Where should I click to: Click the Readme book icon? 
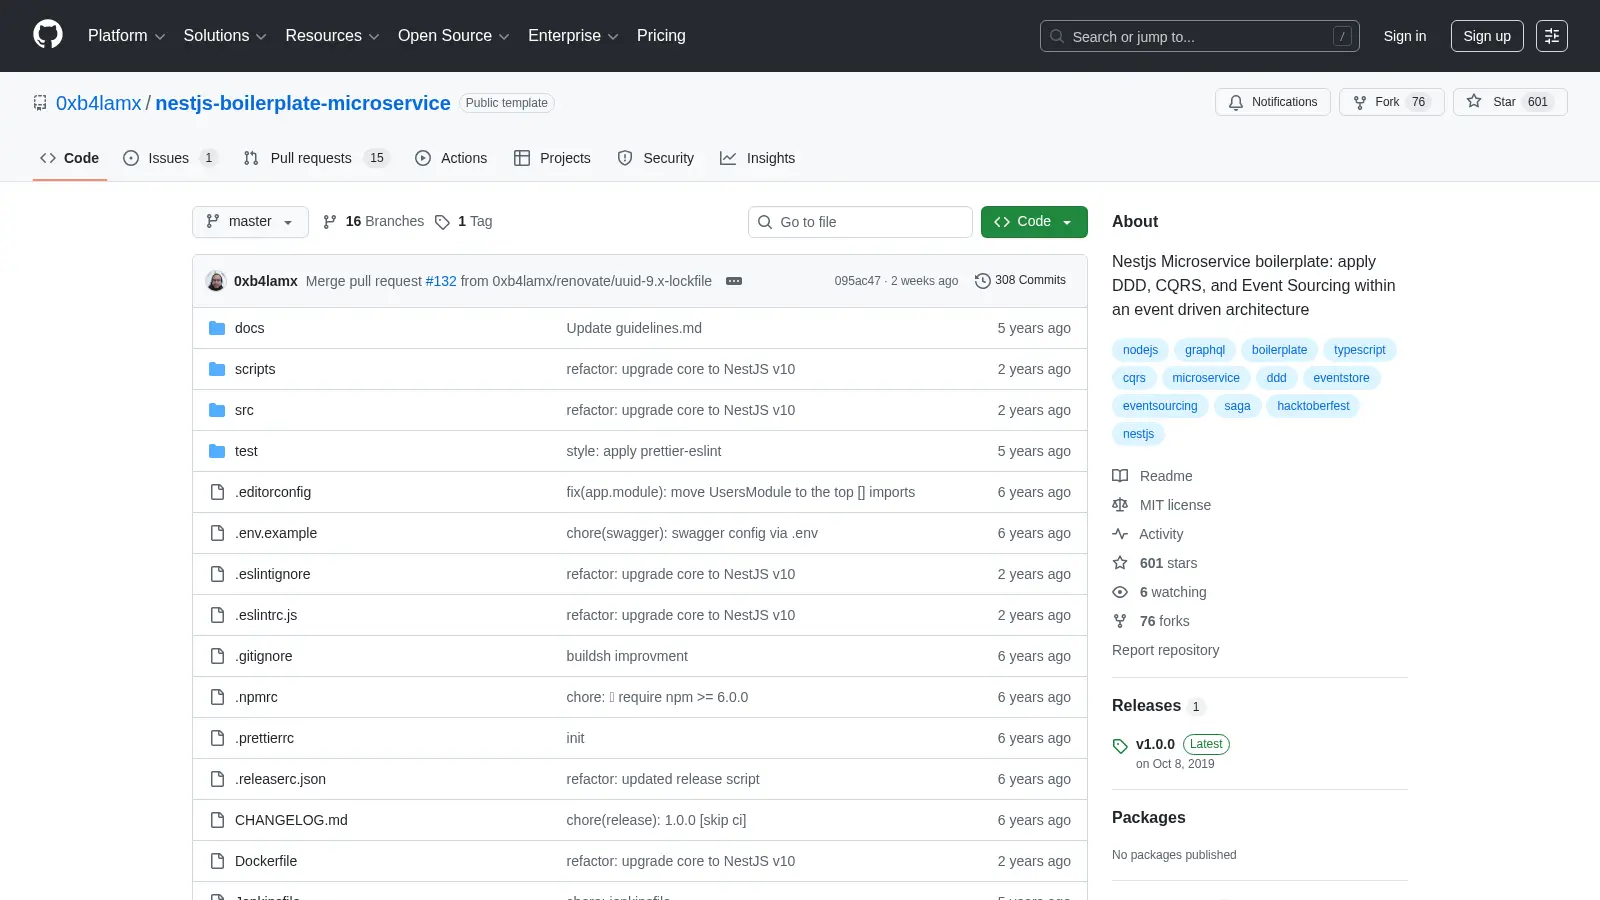[1120, 476]
